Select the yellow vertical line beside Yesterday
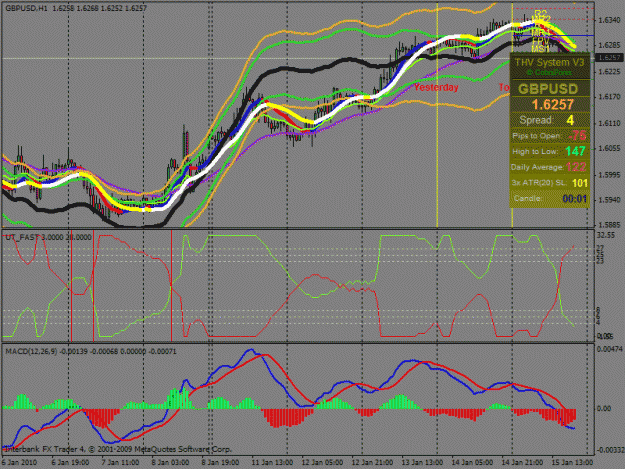This screenshot has height=469, width=625. tap(437, 116)
